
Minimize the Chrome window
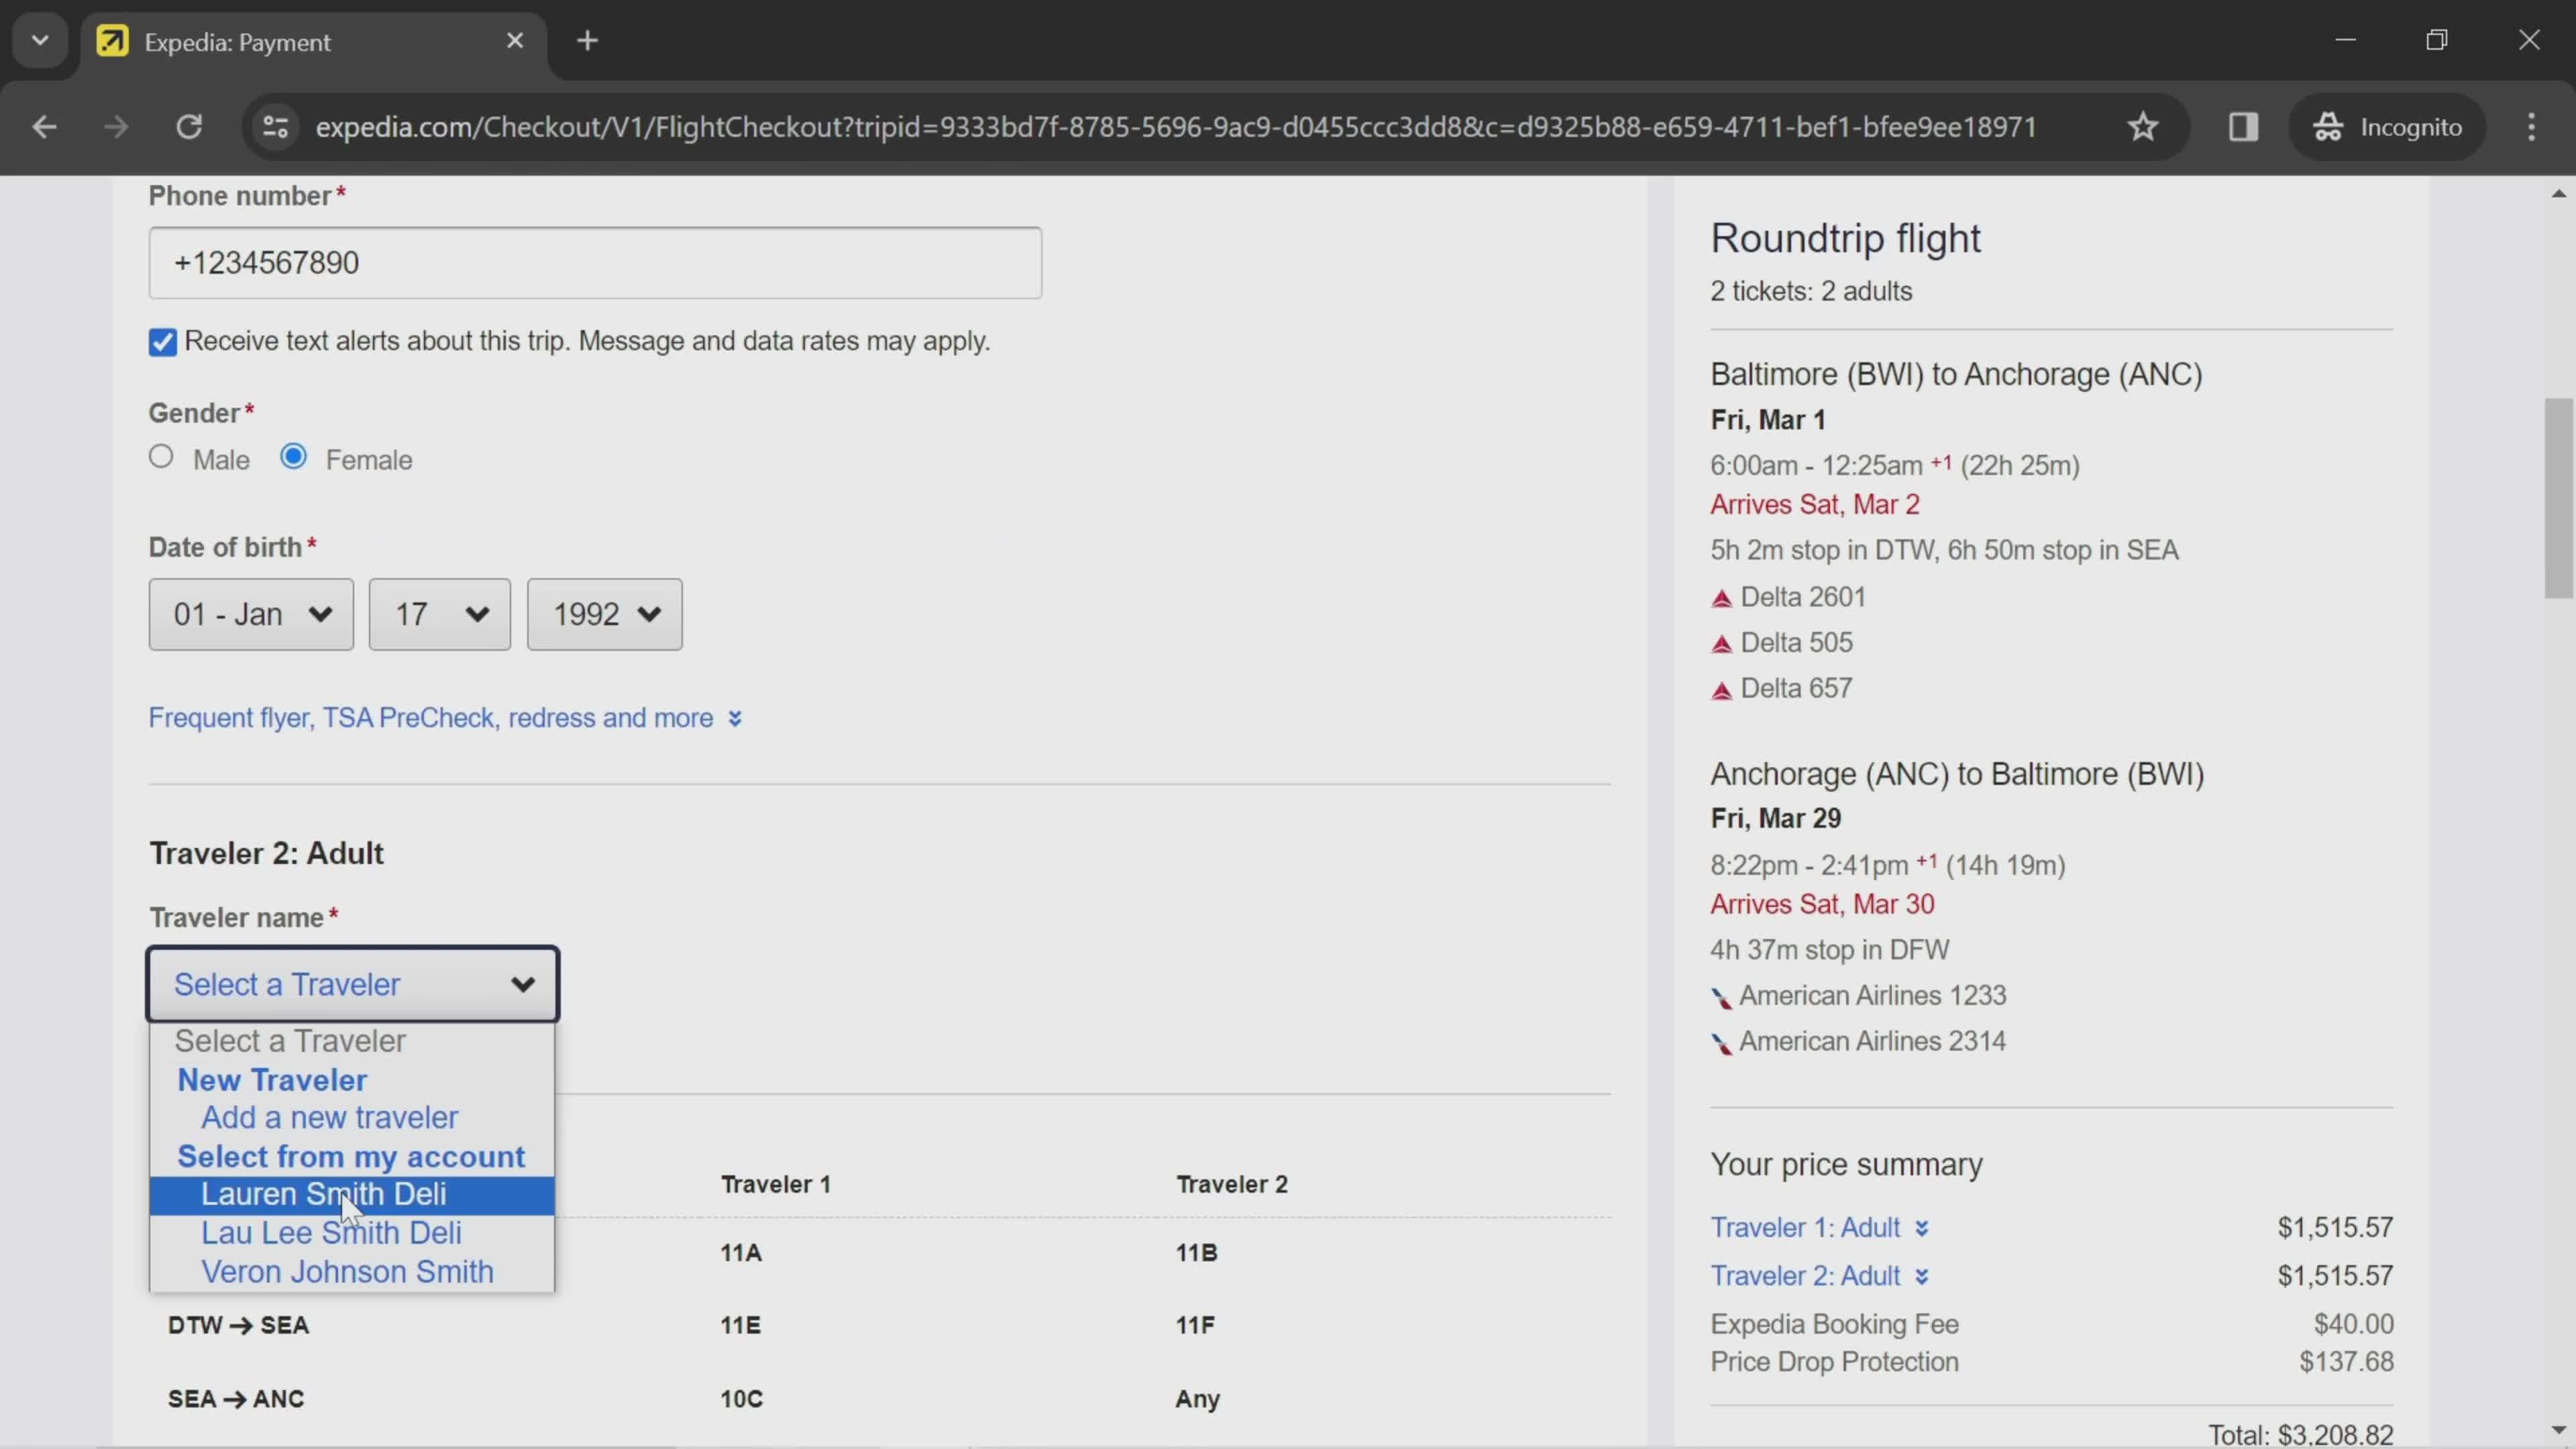click(x=2346, y=40)
